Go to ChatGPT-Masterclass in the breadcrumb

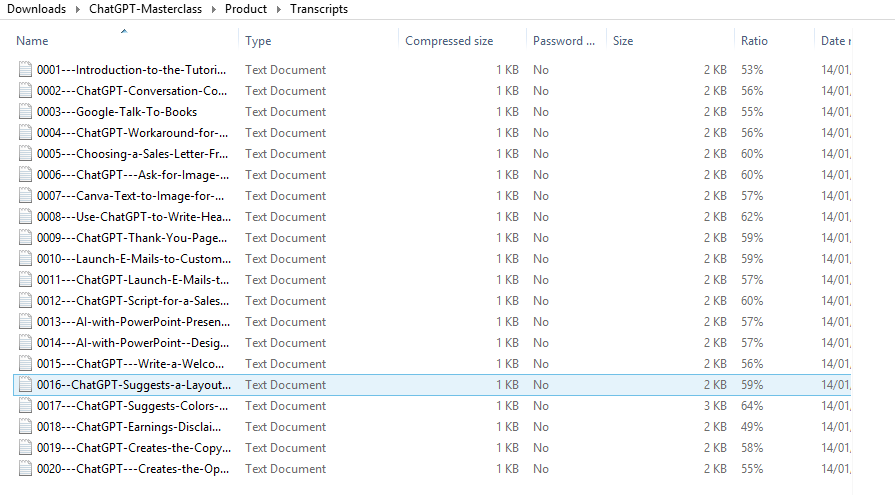point(146,9)
